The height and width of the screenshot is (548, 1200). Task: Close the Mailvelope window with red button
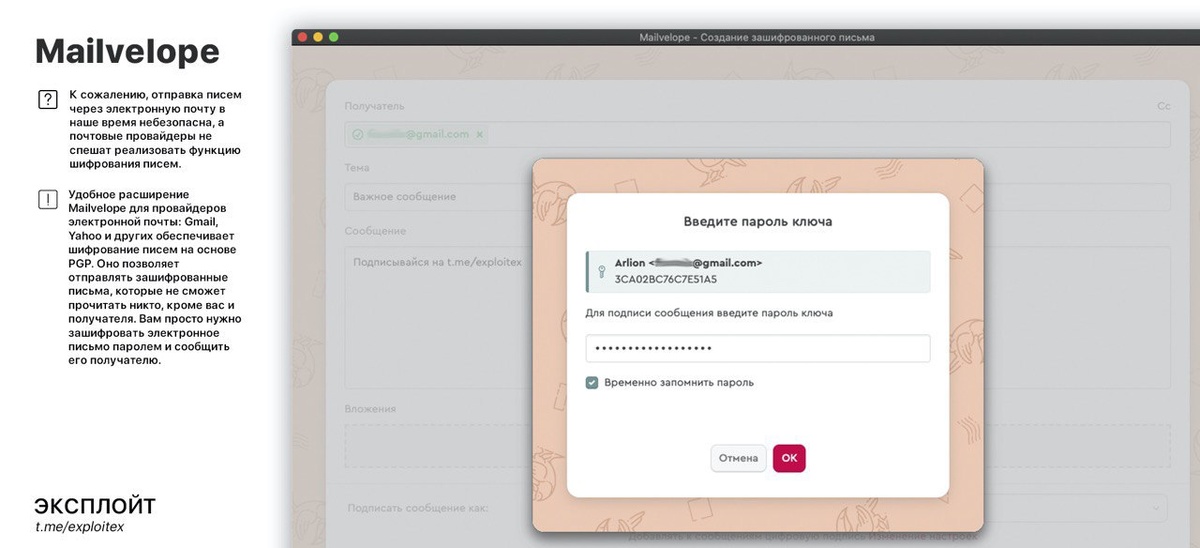tap(302, 37)
